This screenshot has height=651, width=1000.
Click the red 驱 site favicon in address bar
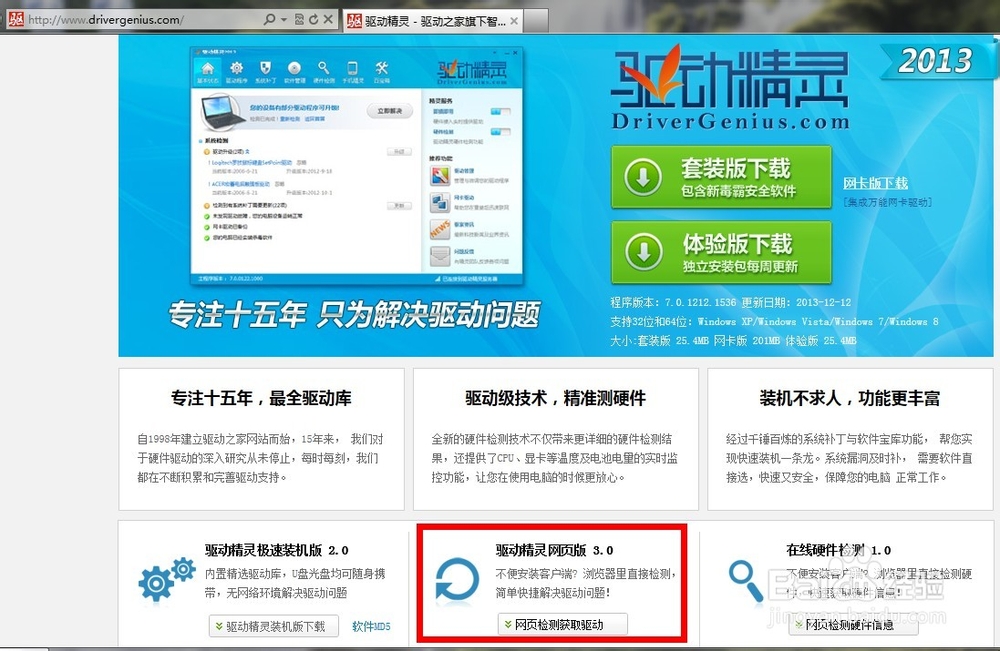tap(16, 19)
